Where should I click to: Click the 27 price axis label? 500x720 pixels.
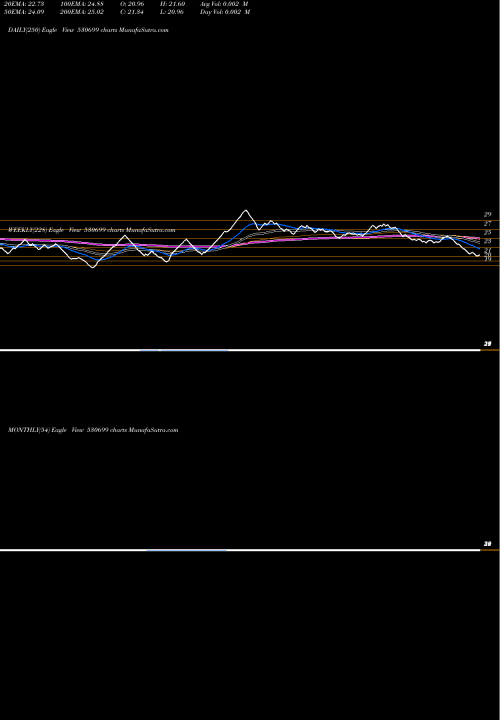pyautogui.click(x=488, y=224)
